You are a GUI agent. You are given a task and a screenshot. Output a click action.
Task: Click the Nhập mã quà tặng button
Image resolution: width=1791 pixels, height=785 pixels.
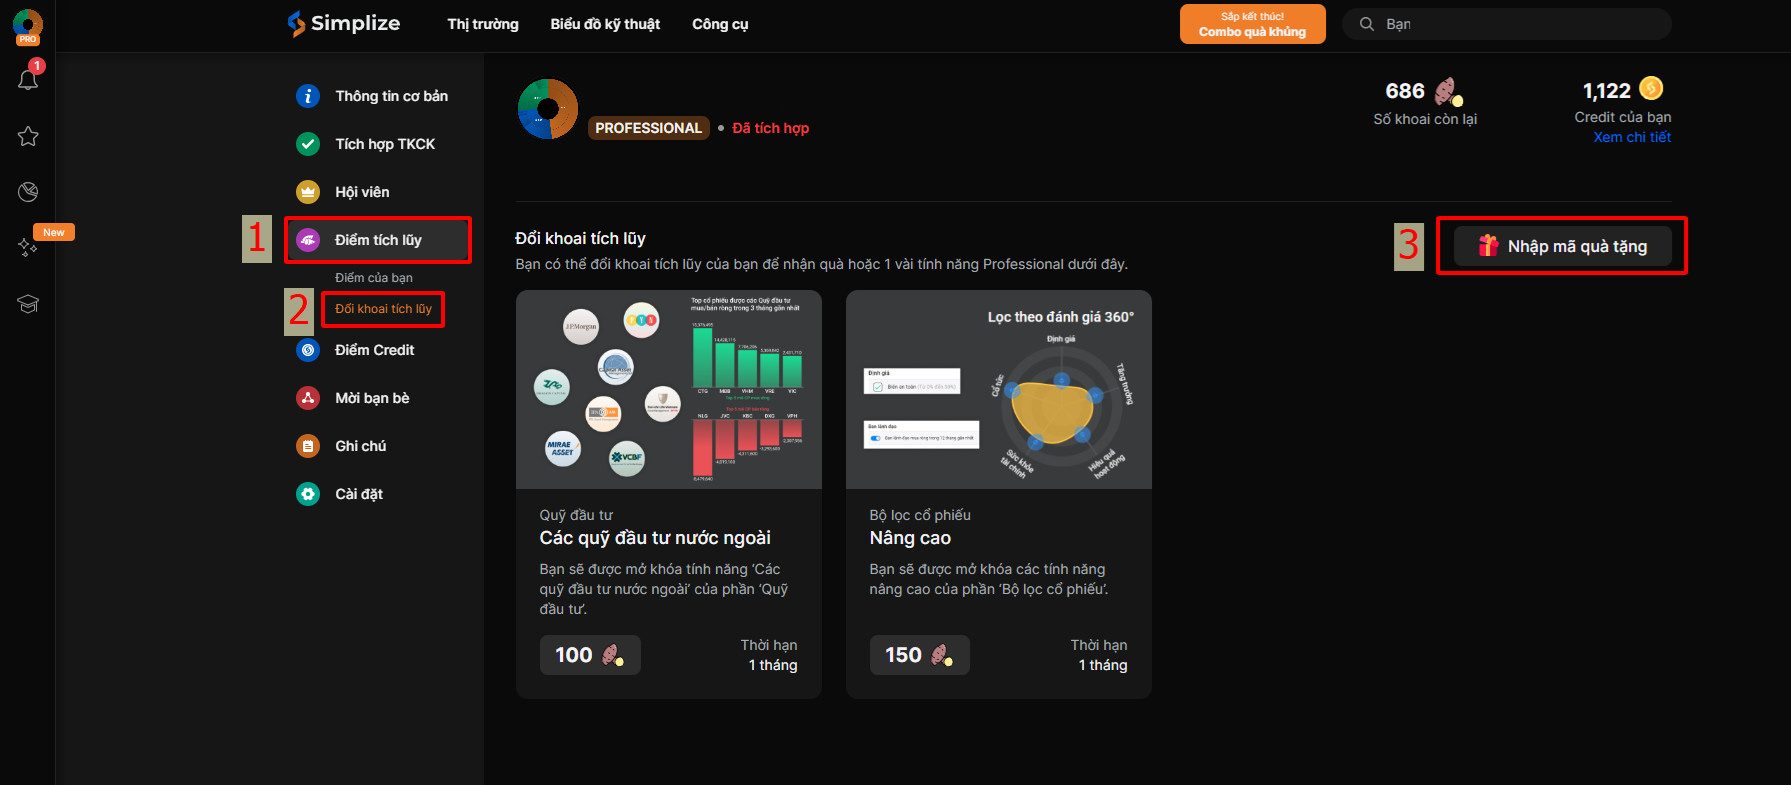click(1562, 246)
